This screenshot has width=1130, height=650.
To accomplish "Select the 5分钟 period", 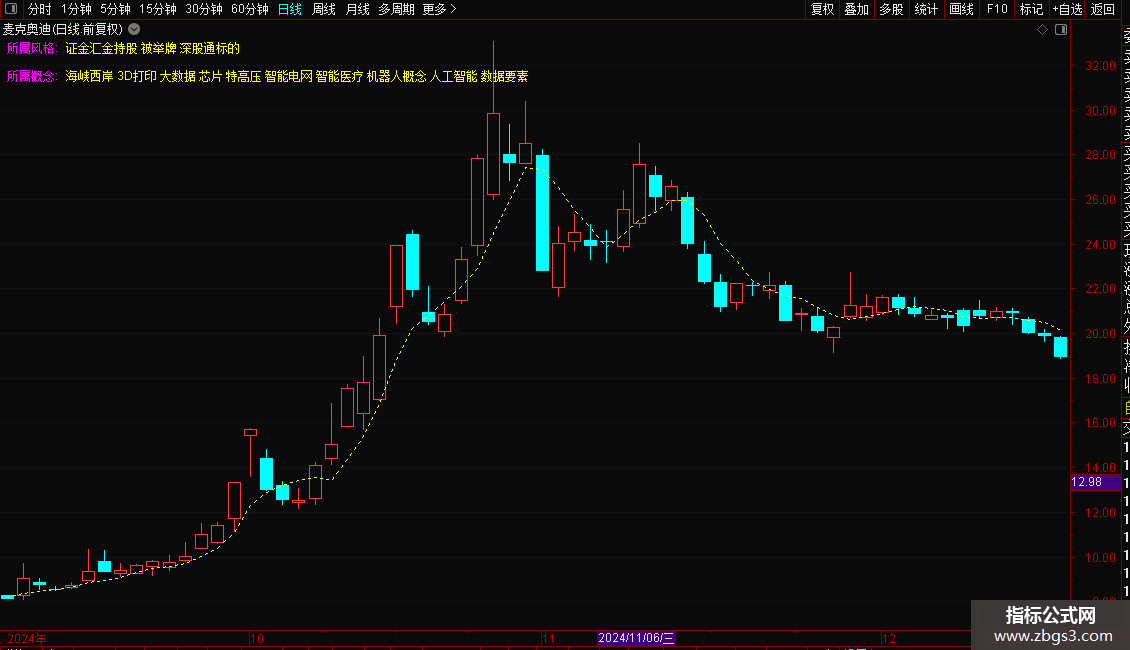I will pyautogui.click(x=115, y=9).
